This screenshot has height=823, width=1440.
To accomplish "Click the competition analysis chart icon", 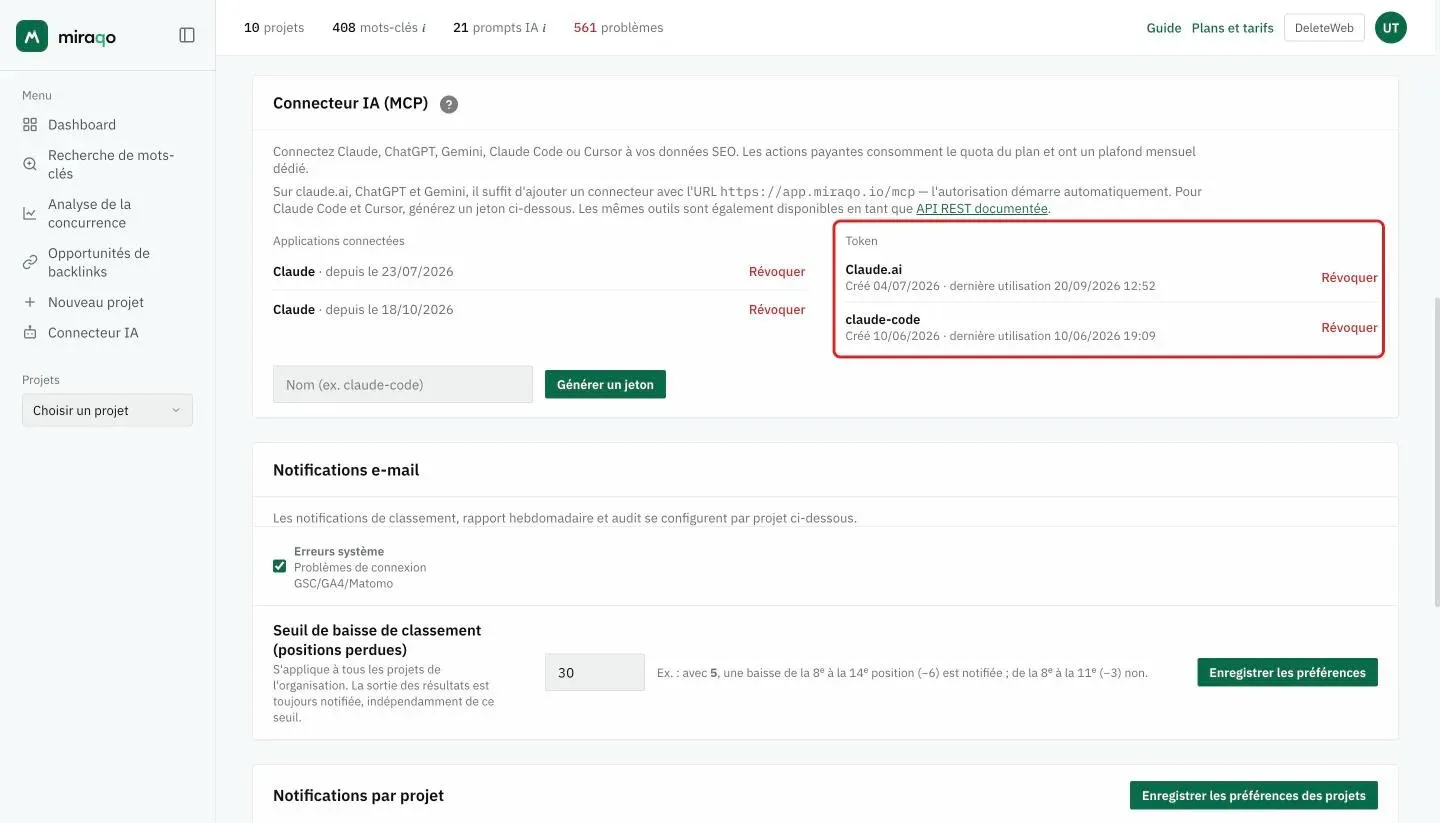I will [30, 213].
